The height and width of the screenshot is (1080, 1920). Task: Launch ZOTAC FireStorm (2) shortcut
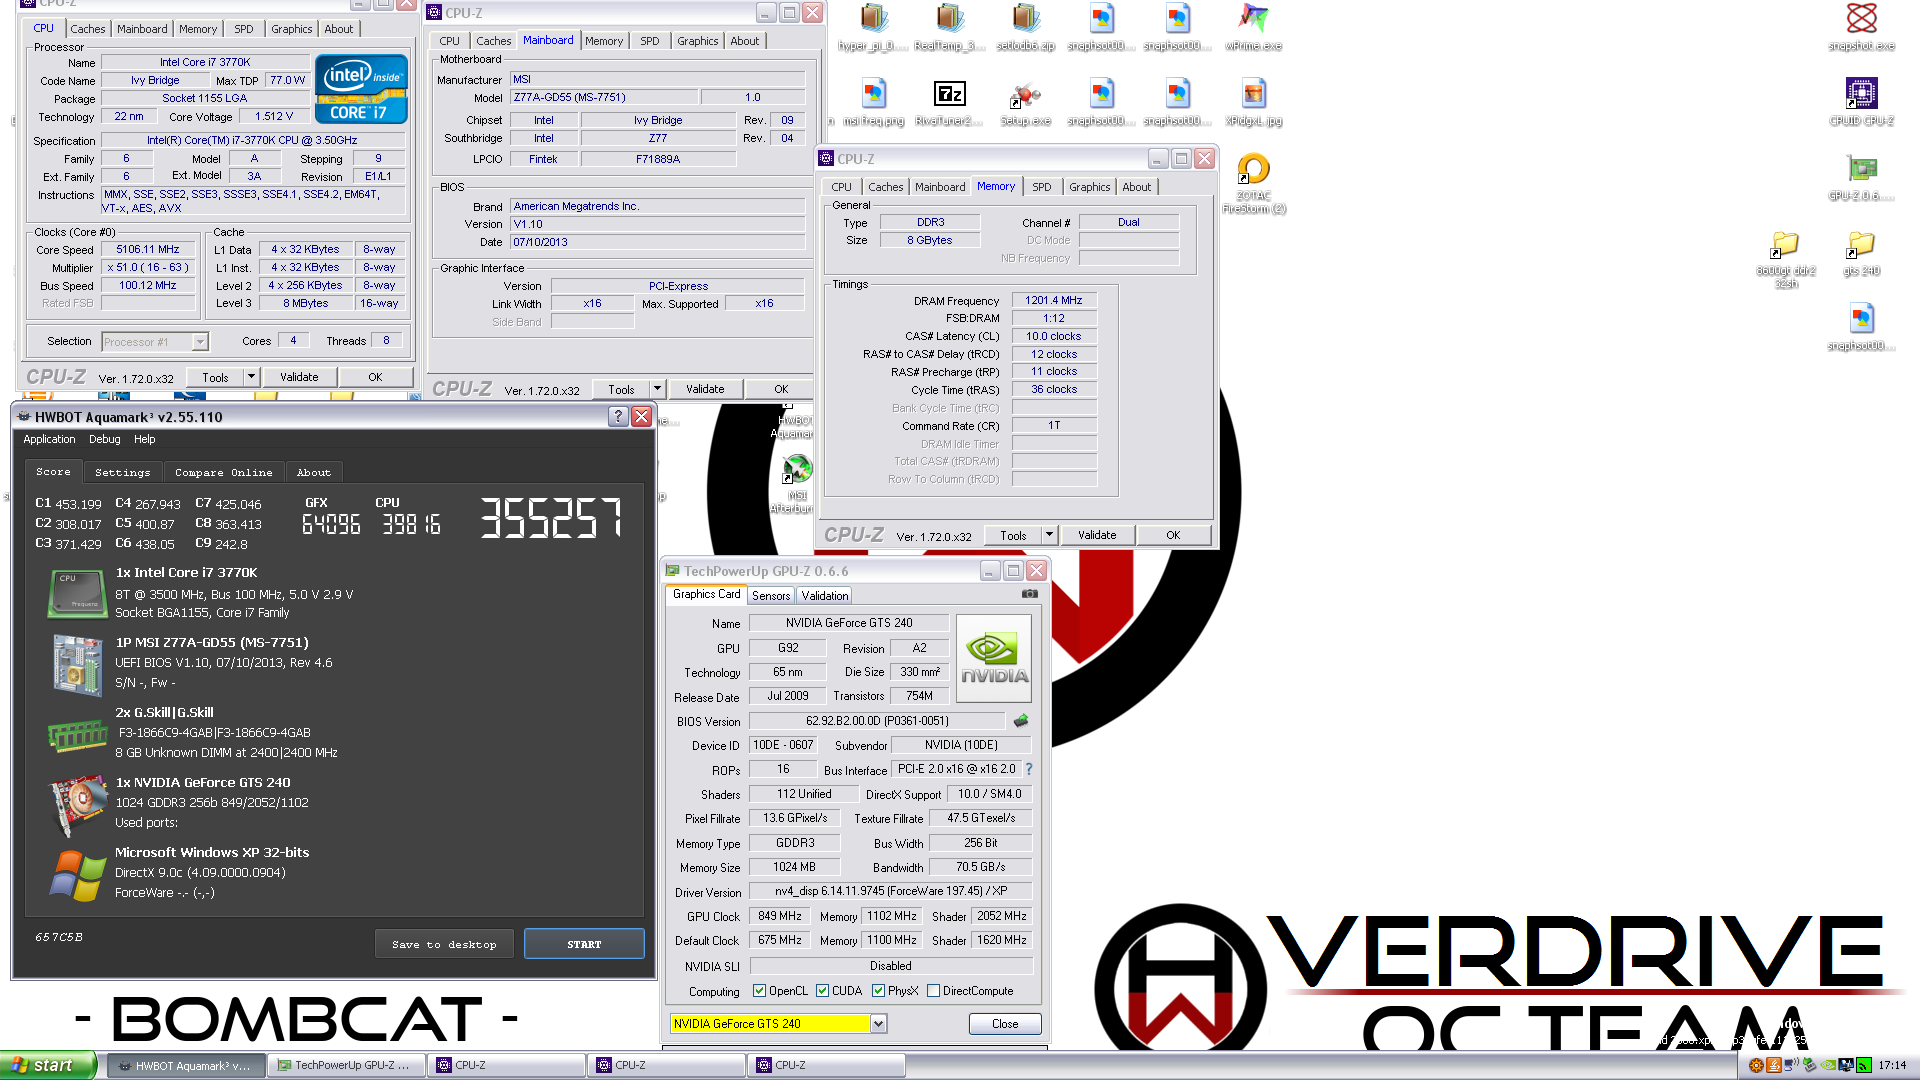[x=1253, y=184]
